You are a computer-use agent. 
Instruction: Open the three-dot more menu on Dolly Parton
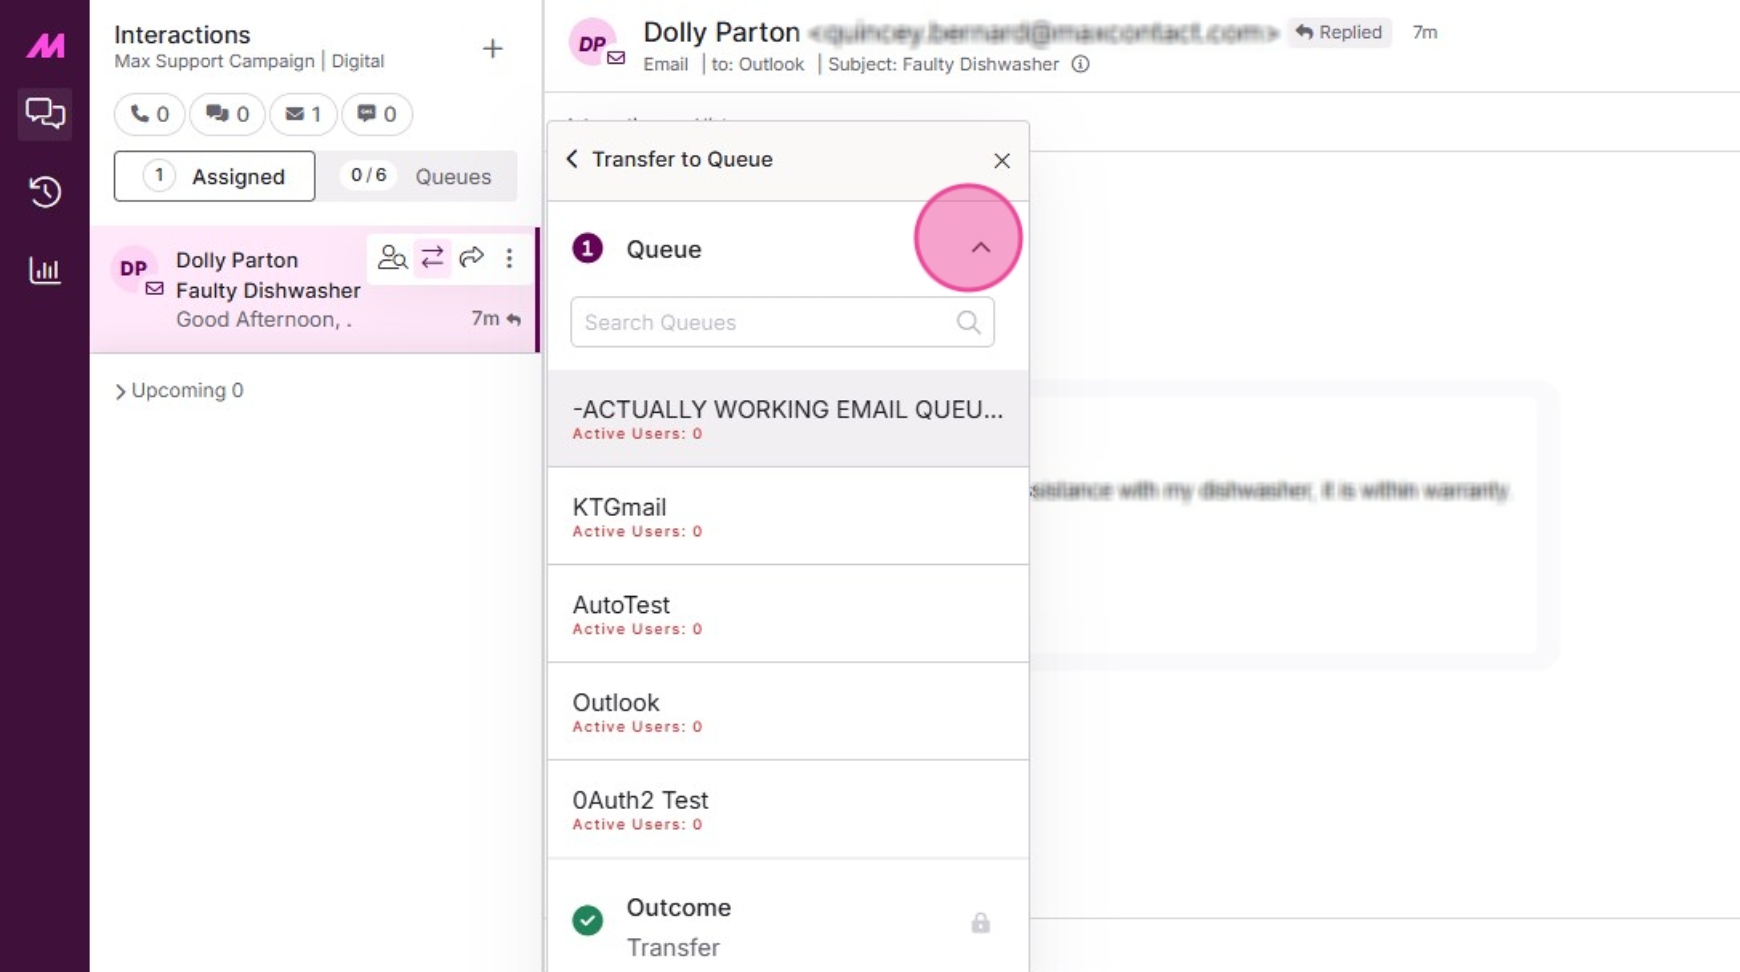click(509, 258)
